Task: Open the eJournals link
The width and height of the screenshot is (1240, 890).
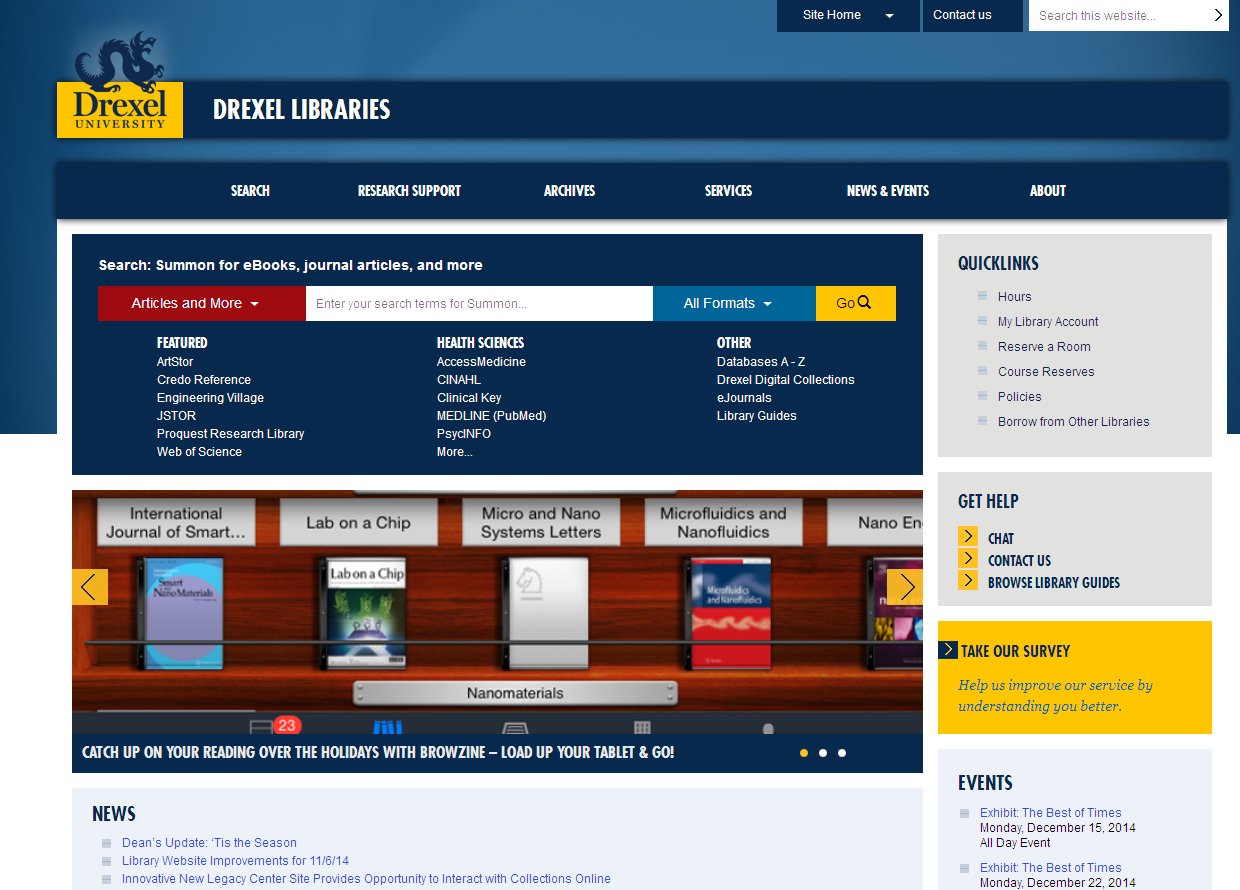Action: click(x=744, y=398)
